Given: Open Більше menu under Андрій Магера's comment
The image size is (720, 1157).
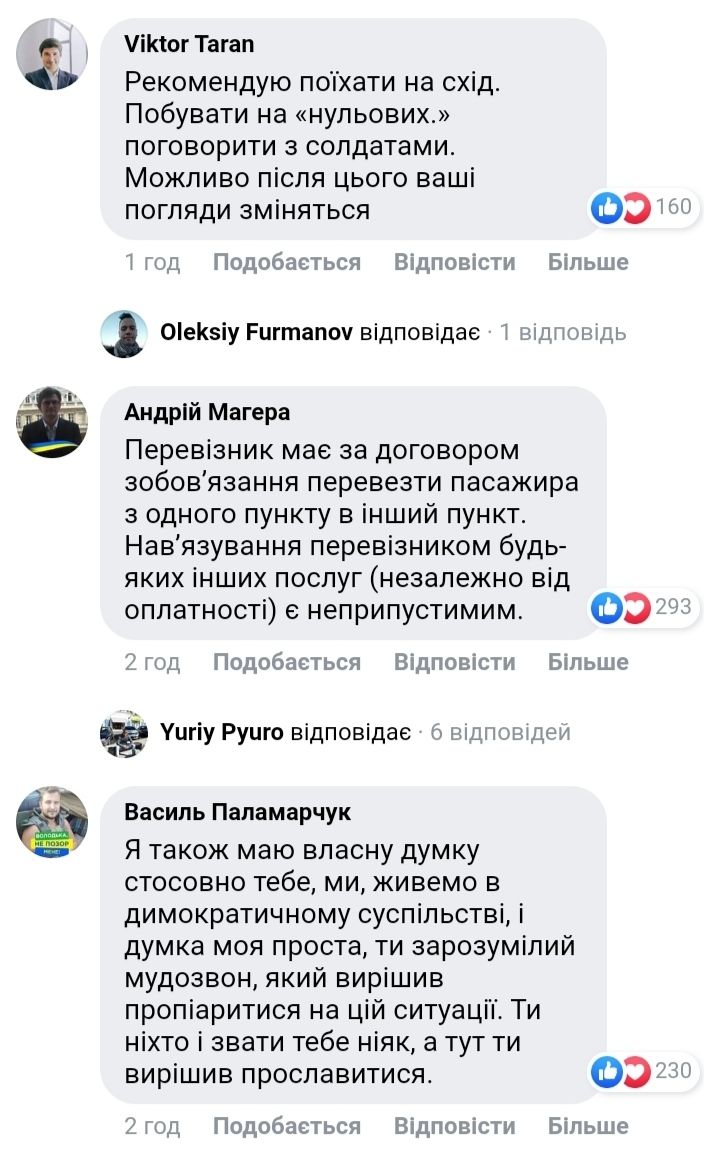Looking at the screenshot, I should [x=588, y=662].
